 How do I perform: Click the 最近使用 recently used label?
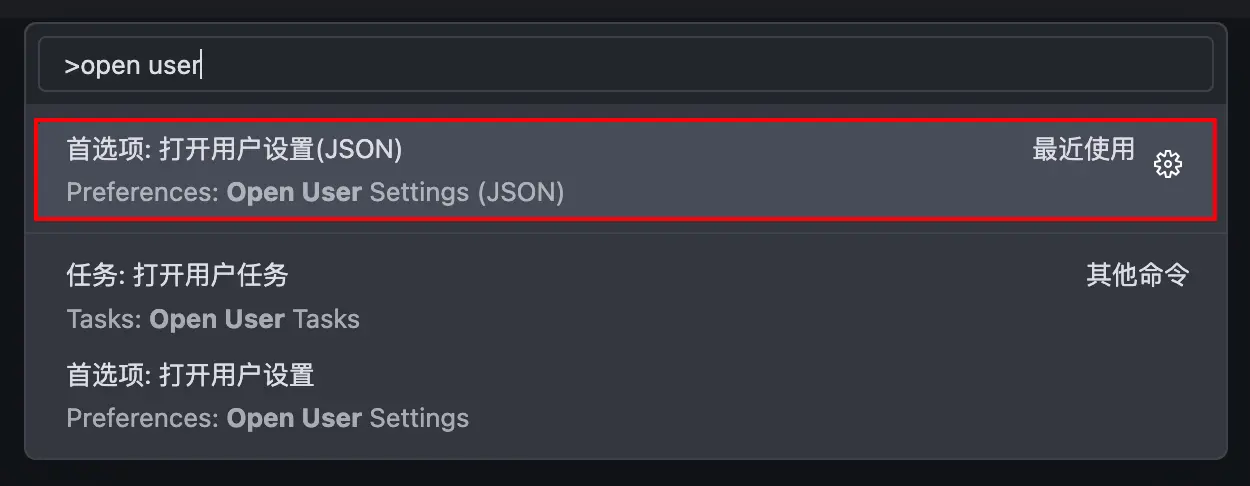(x=1083, y=149)
